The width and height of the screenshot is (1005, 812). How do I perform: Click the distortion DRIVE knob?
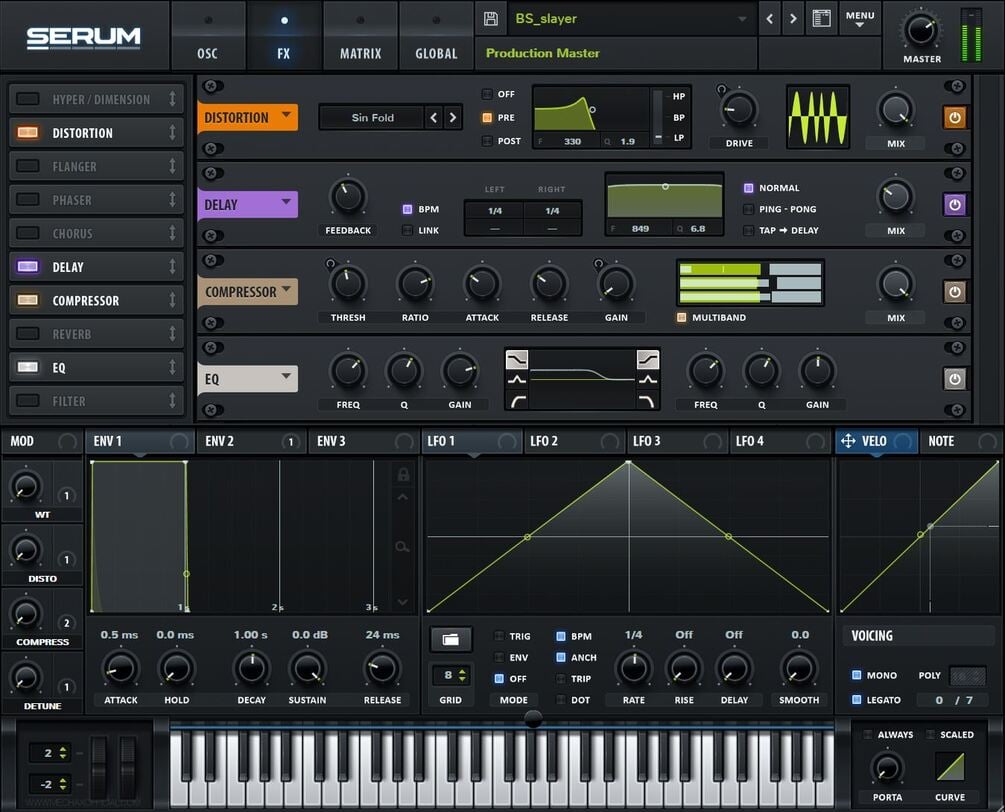739,110
